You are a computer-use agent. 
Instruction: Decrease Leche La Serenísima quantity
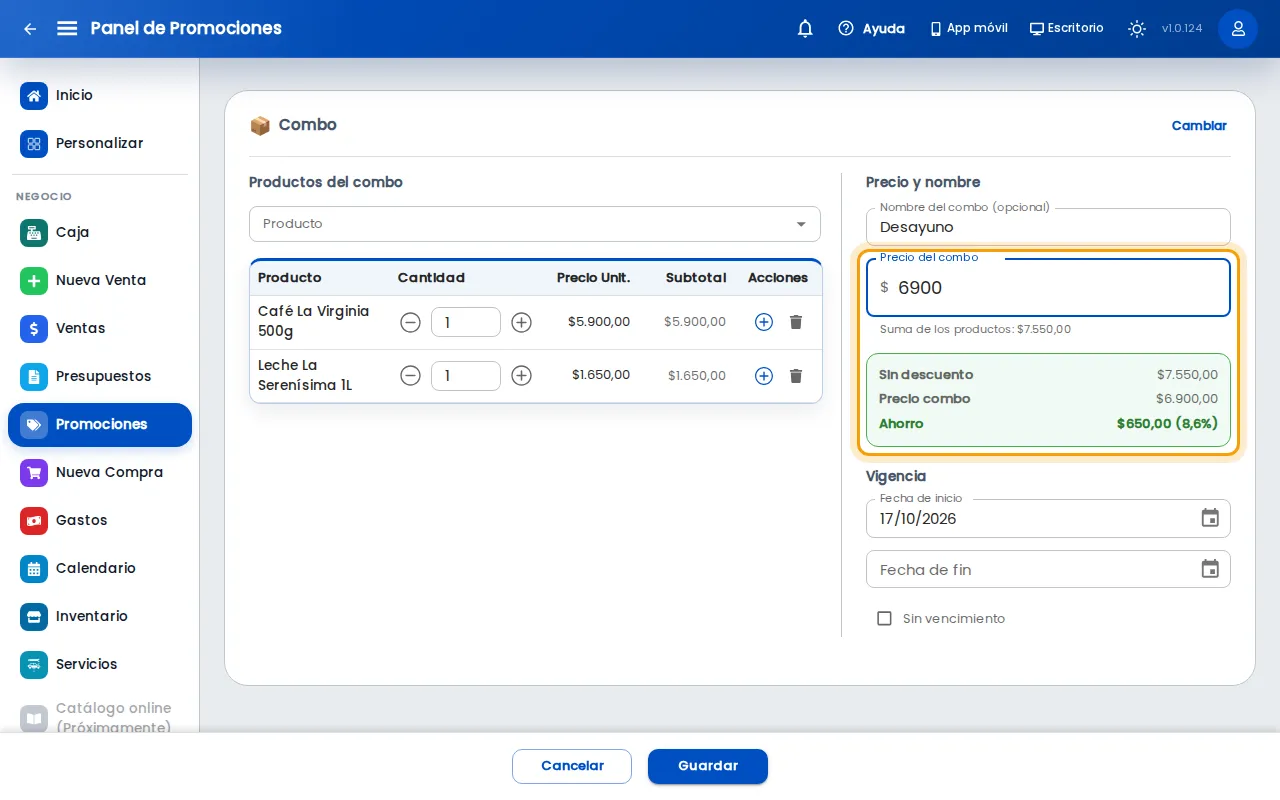(x=410, y=376)
